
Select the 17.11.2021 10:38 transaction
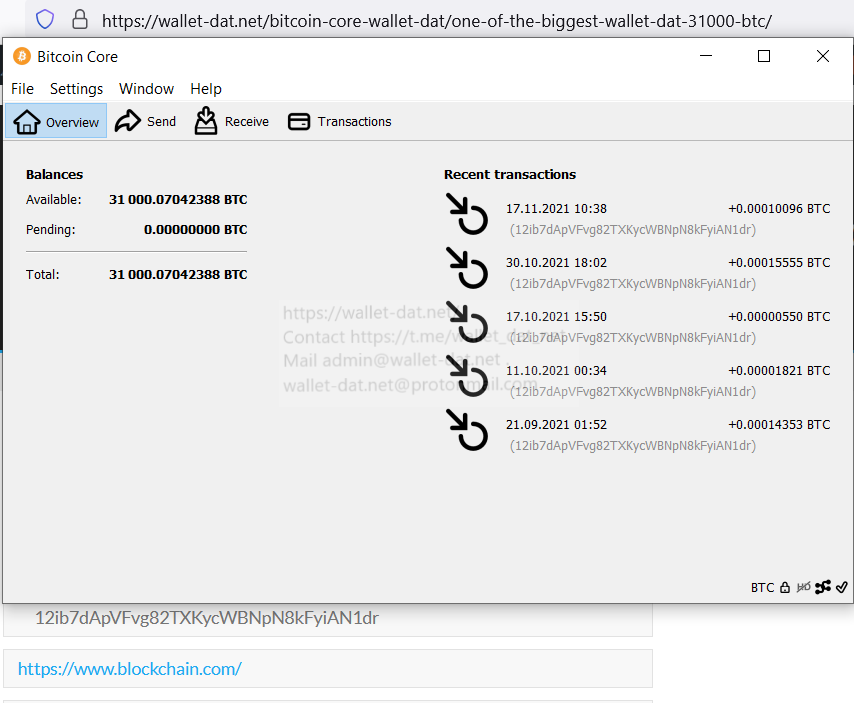click(x=556, y=209)
